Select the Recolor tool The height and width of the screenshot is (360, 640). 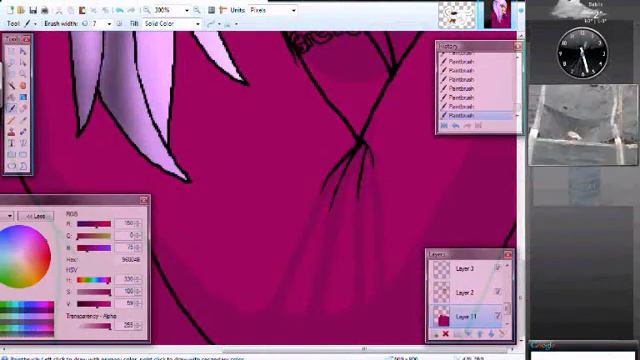(x=23, y=132)
